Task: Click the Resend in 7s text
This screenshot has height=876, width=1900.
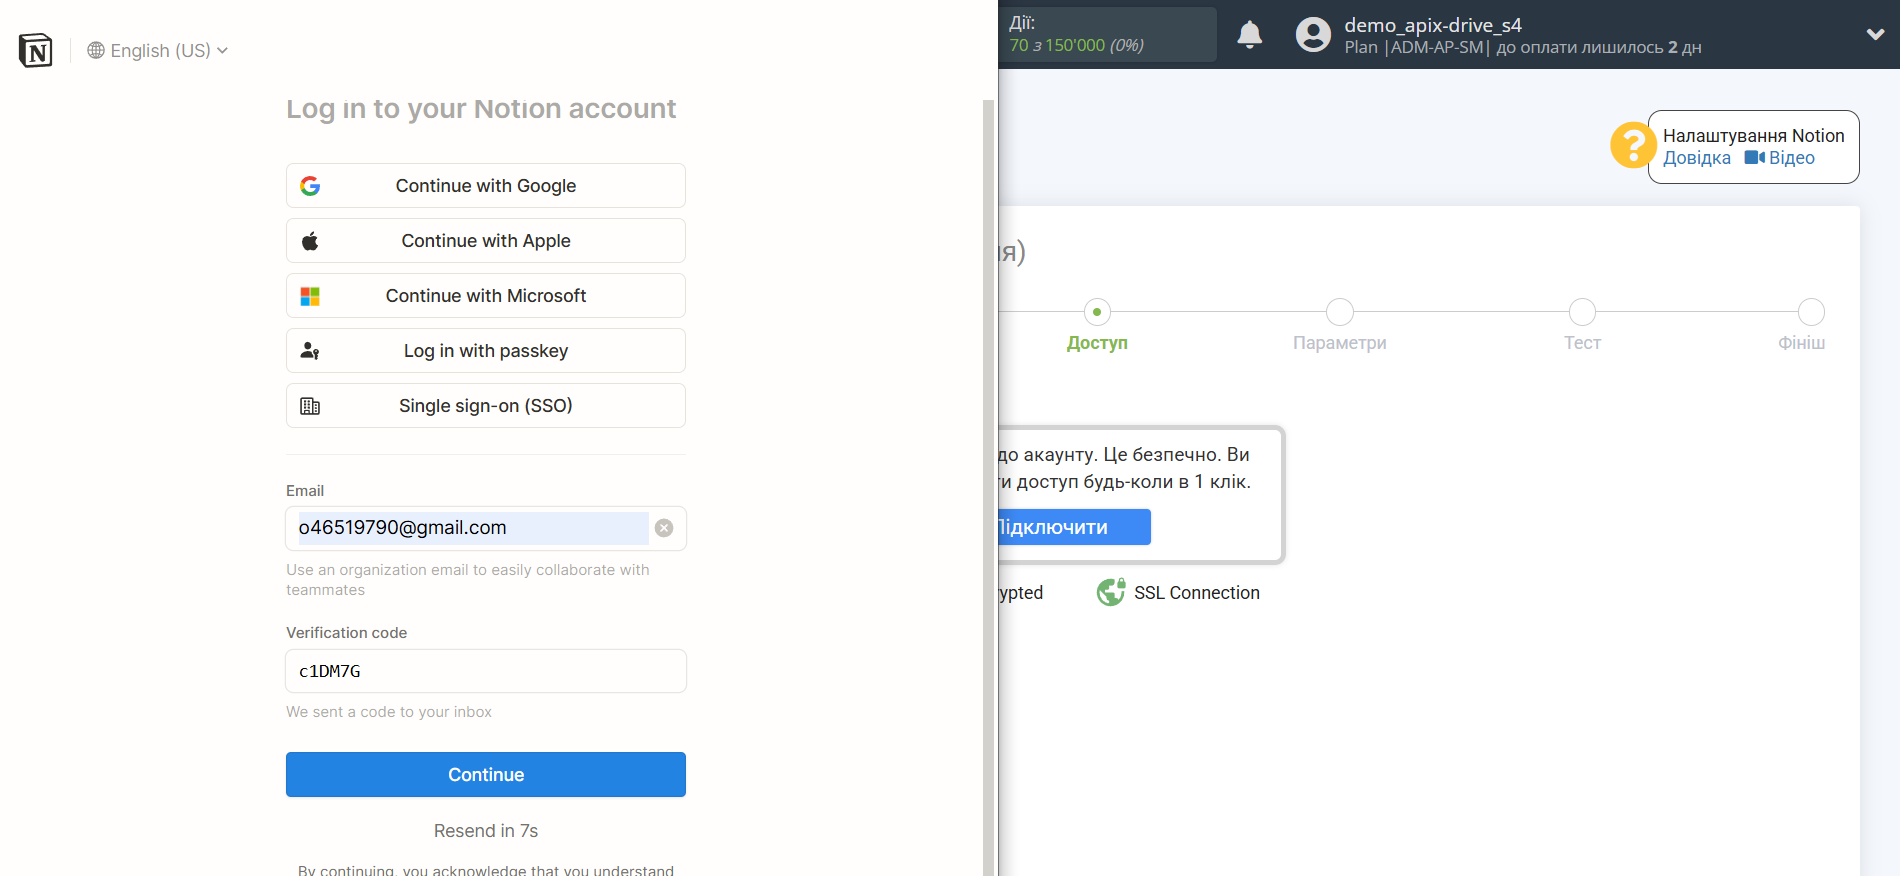Action: (x=486, y=831)
